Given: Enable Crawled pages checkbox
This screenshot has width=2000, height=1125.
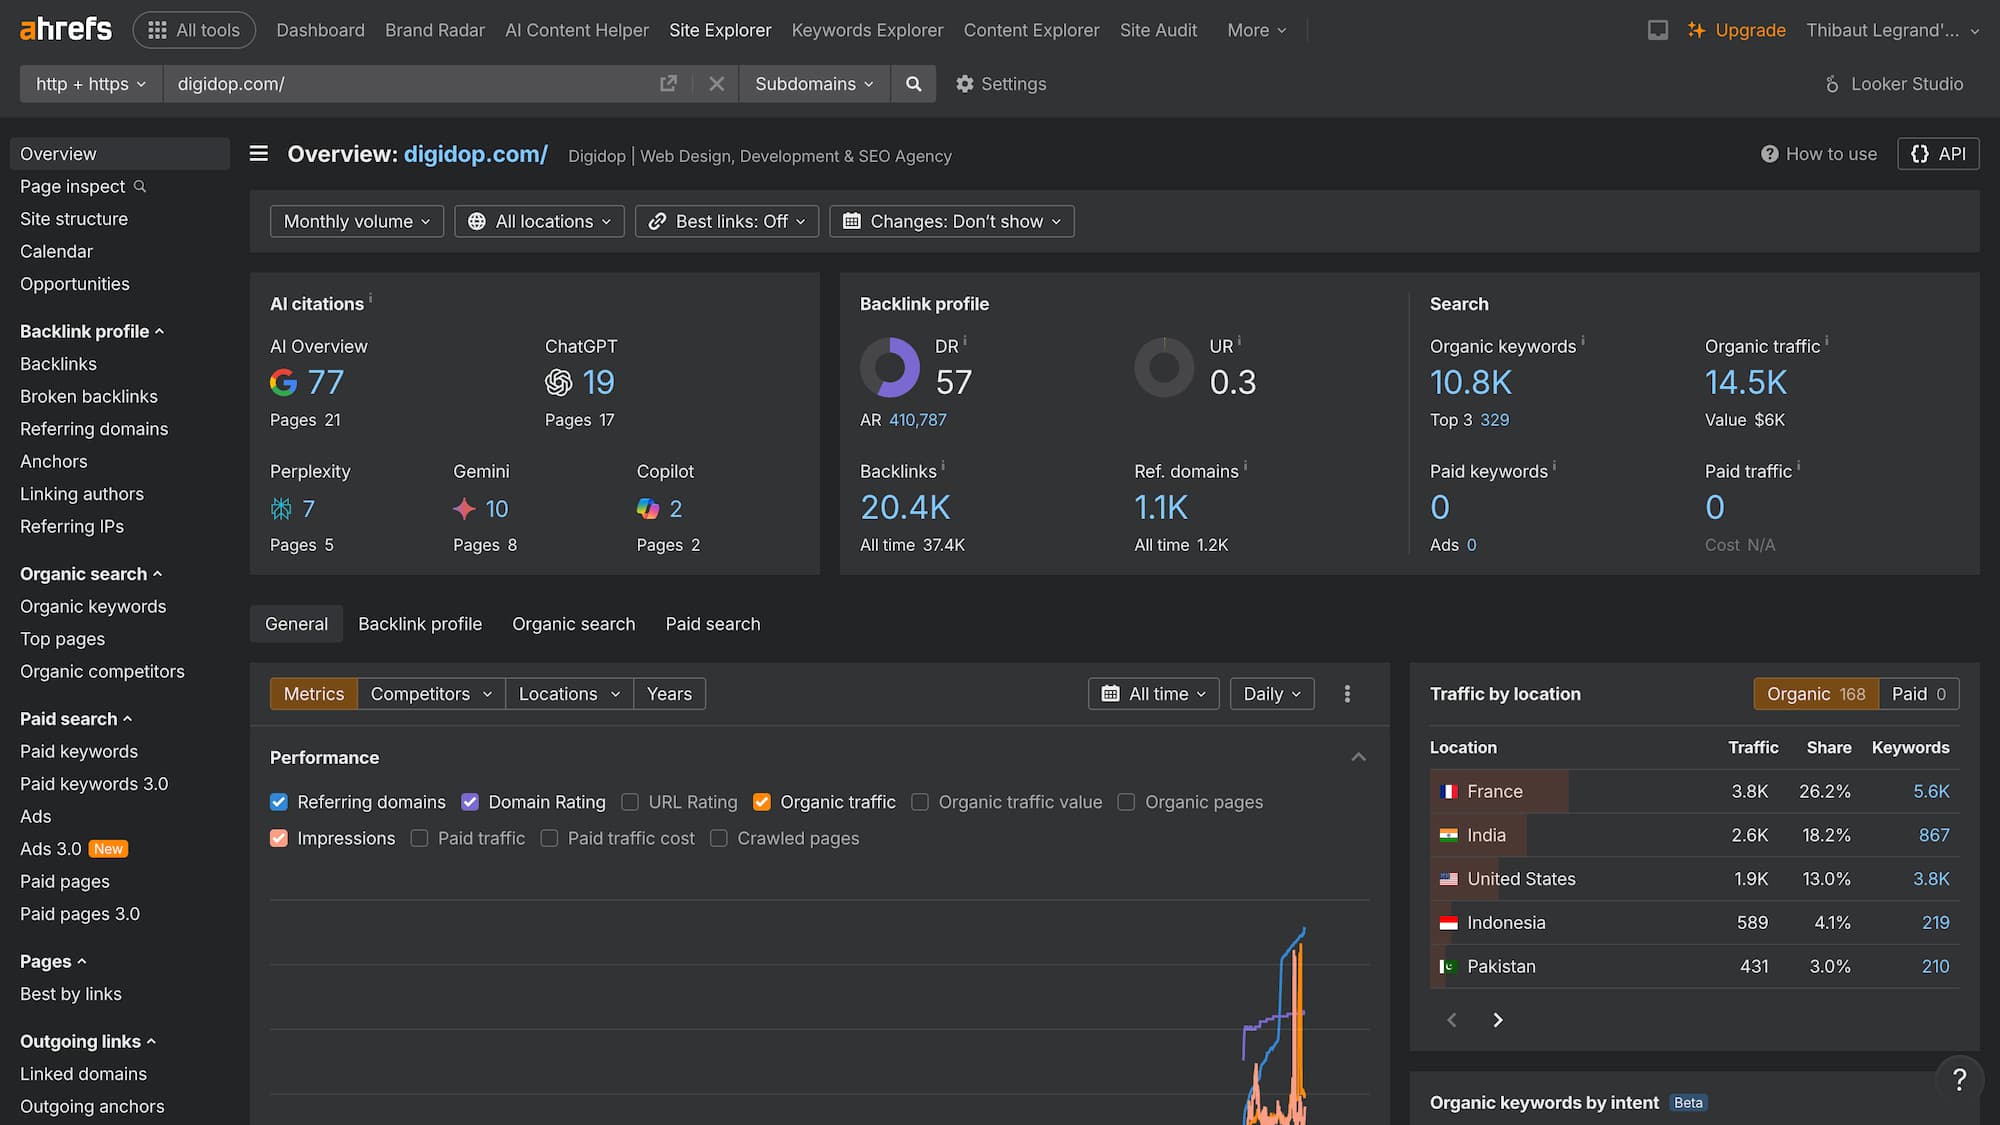Looking at the screenshot, I should (719, 838).
